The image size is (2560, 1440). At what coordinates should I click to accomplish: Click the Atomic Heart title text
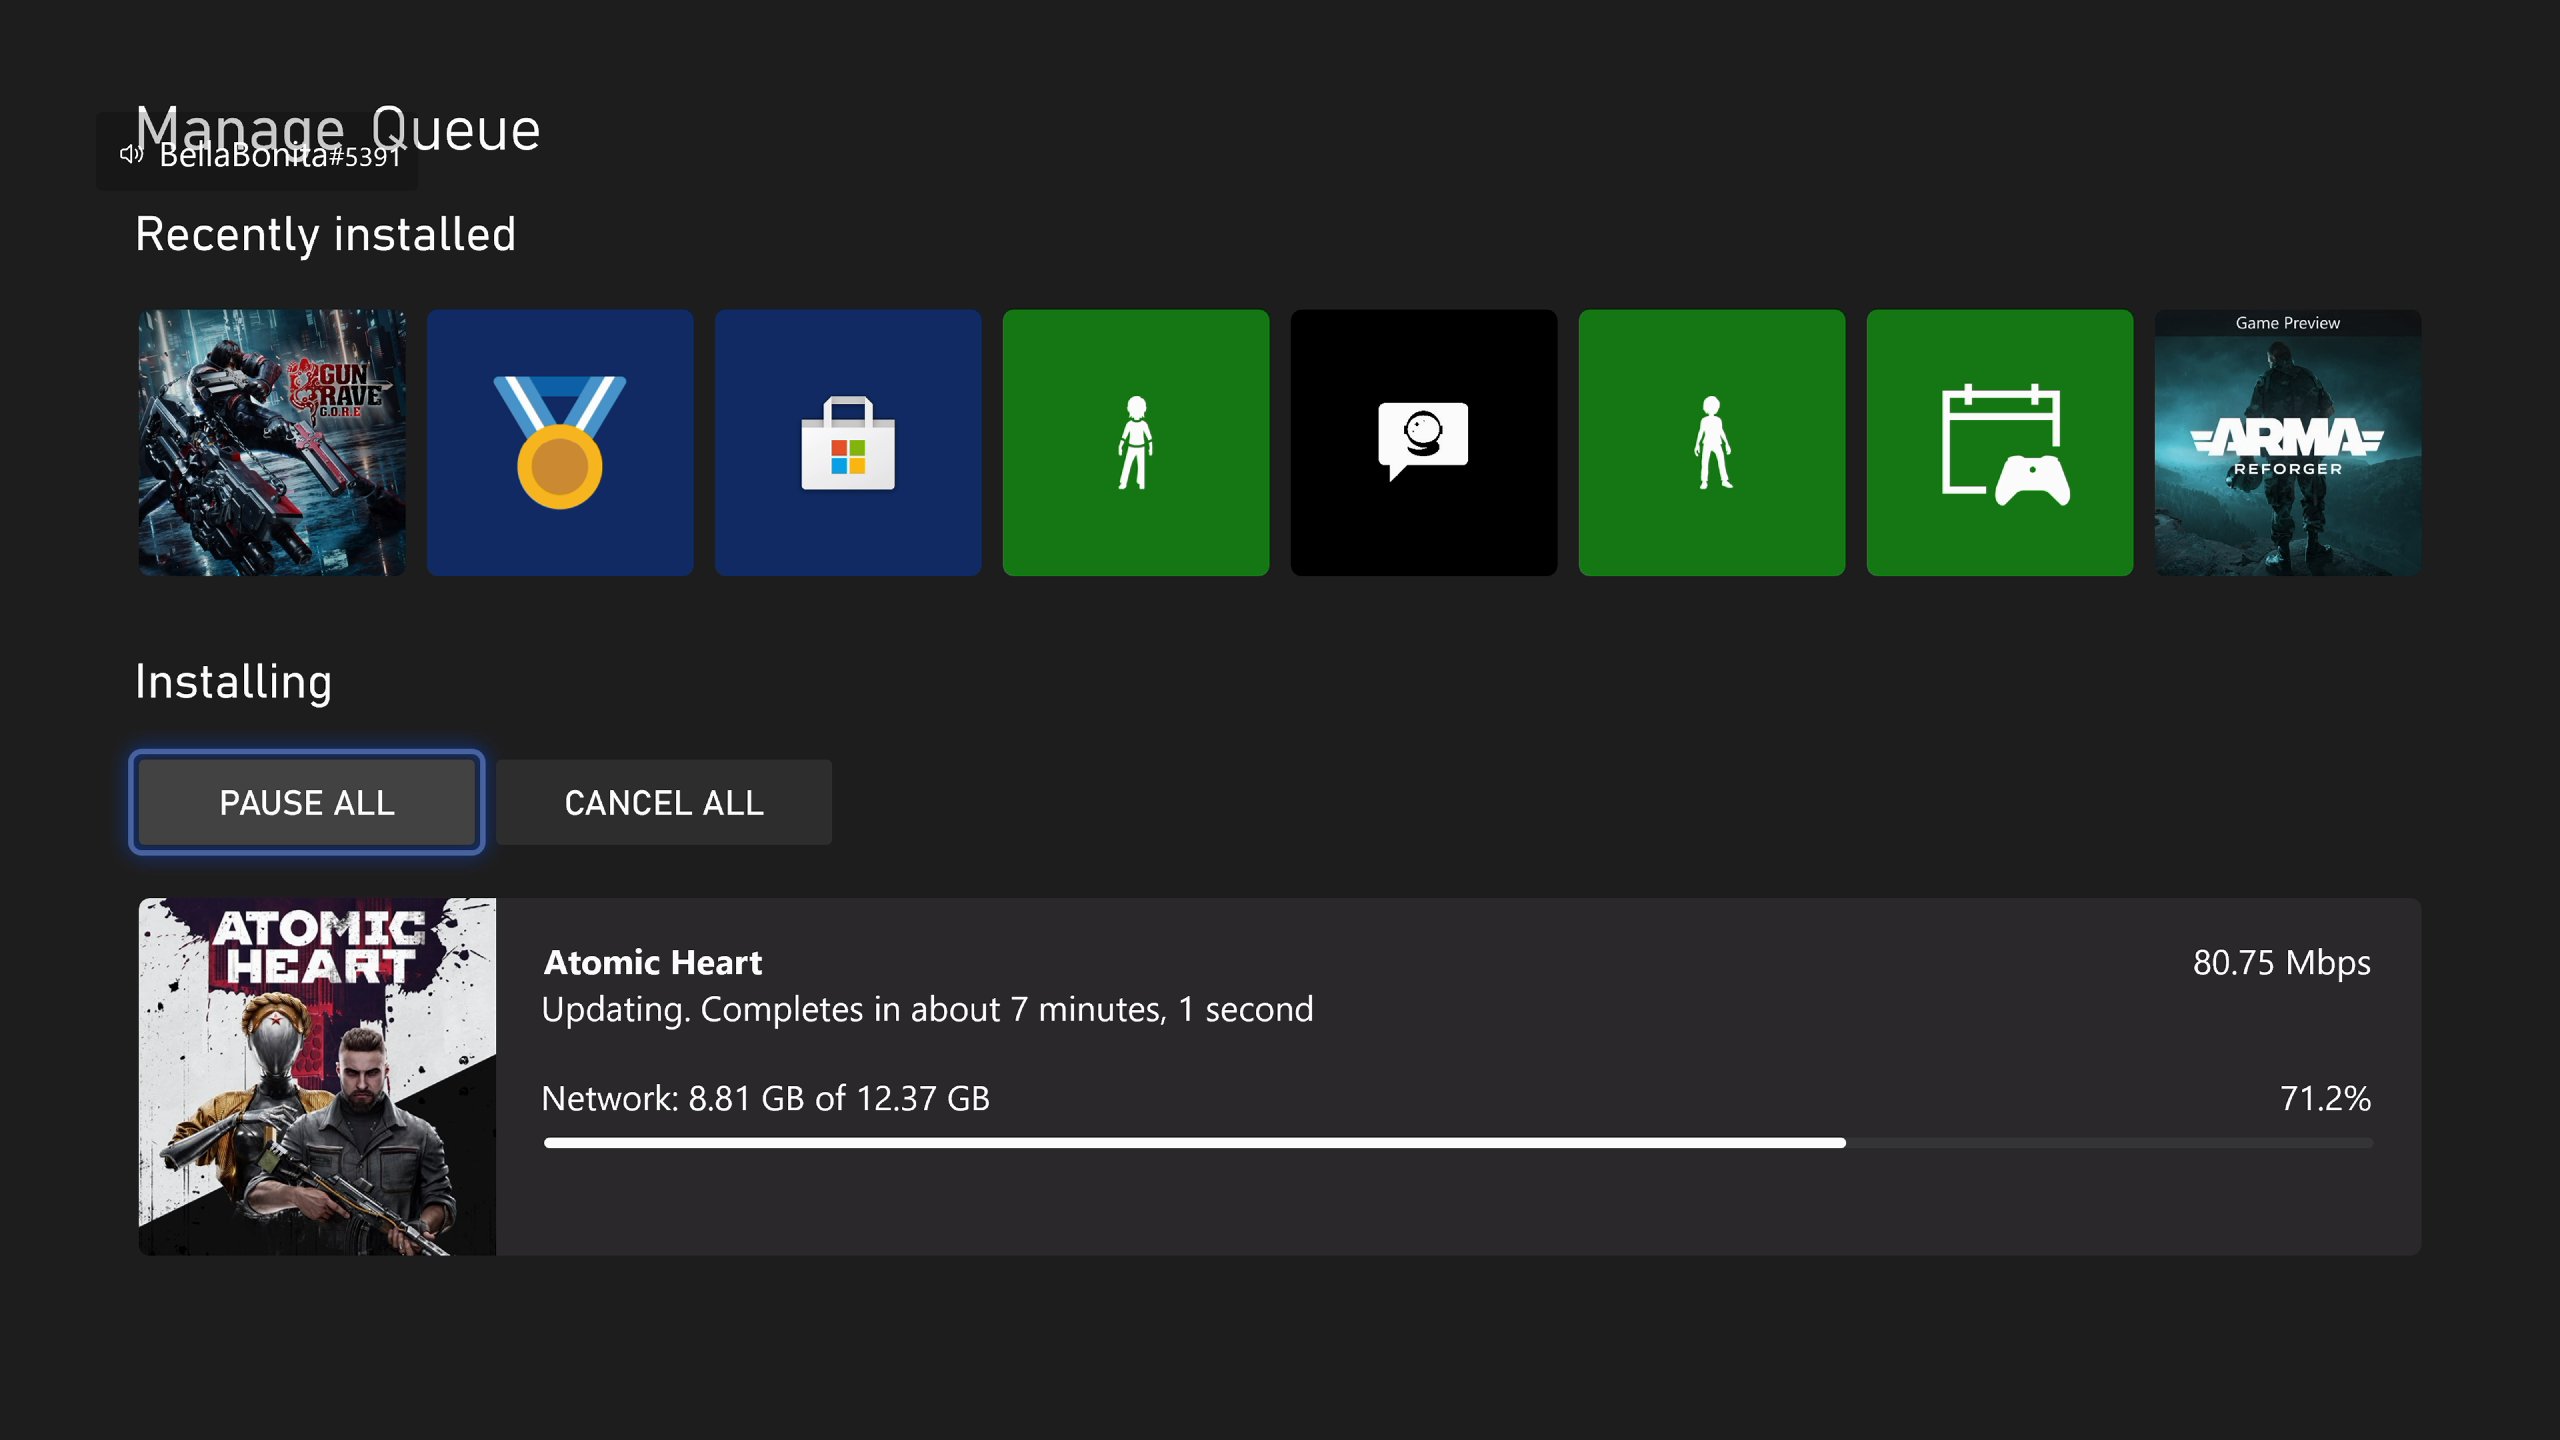click(653, 962)
